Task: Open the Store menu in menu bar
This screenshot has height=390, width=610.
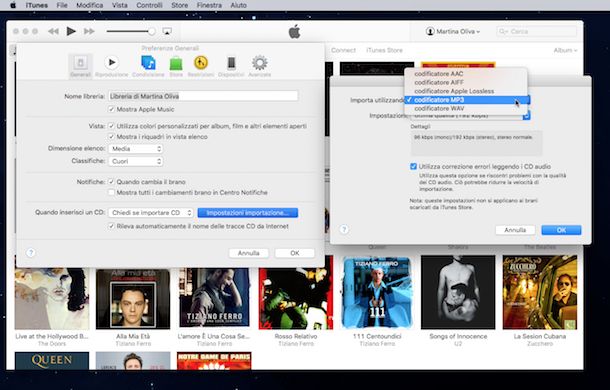Action: [179, 5]
